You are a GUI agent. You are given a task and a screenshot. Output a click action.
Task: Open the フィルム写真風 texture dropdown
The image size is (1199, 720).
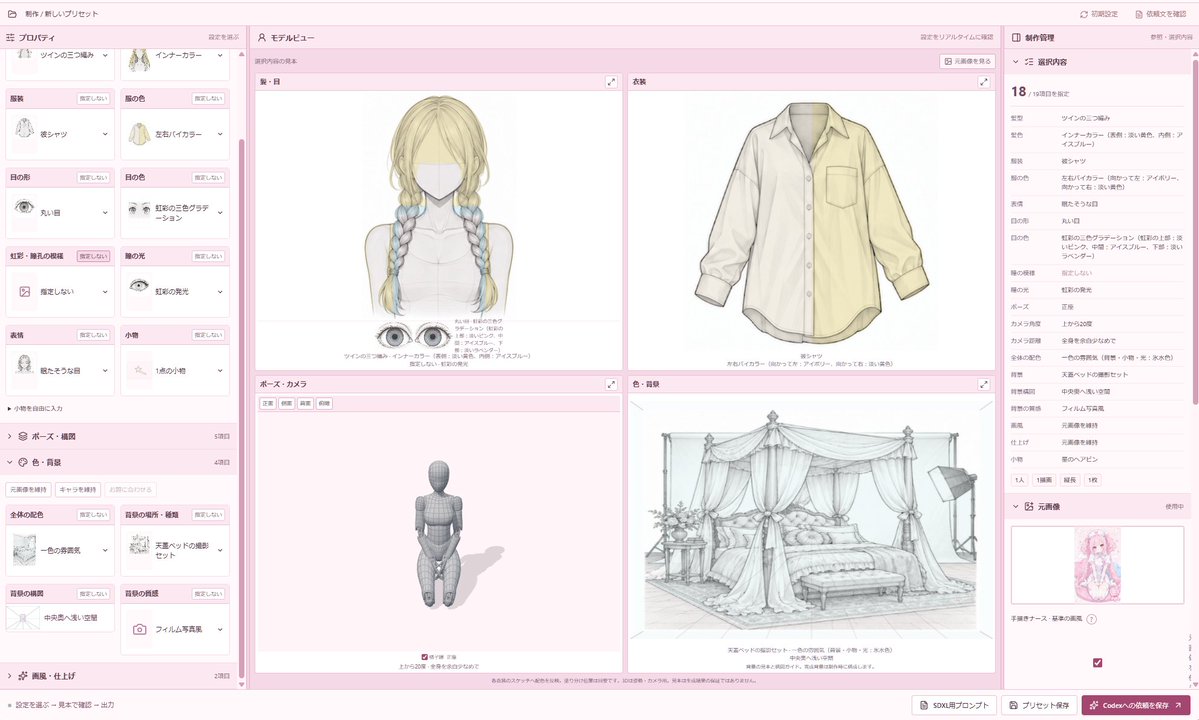point(175,629)
